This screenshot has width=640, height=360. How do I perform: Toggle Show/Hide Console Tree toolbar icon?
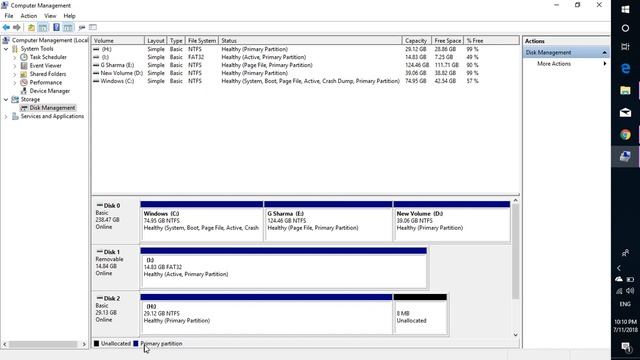[x=42, y=27]
